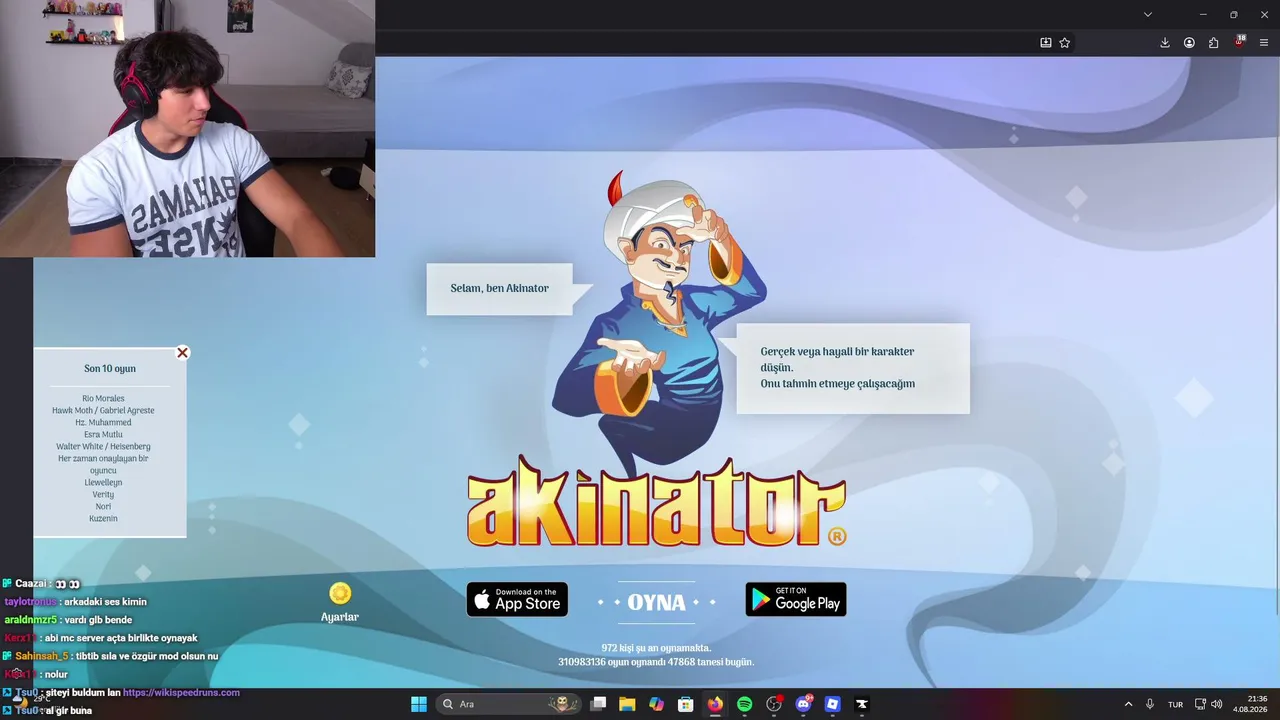Expand the list all tabs chevron
The width and height of the screenshot is (1280, 720).
coord(1148,14)
